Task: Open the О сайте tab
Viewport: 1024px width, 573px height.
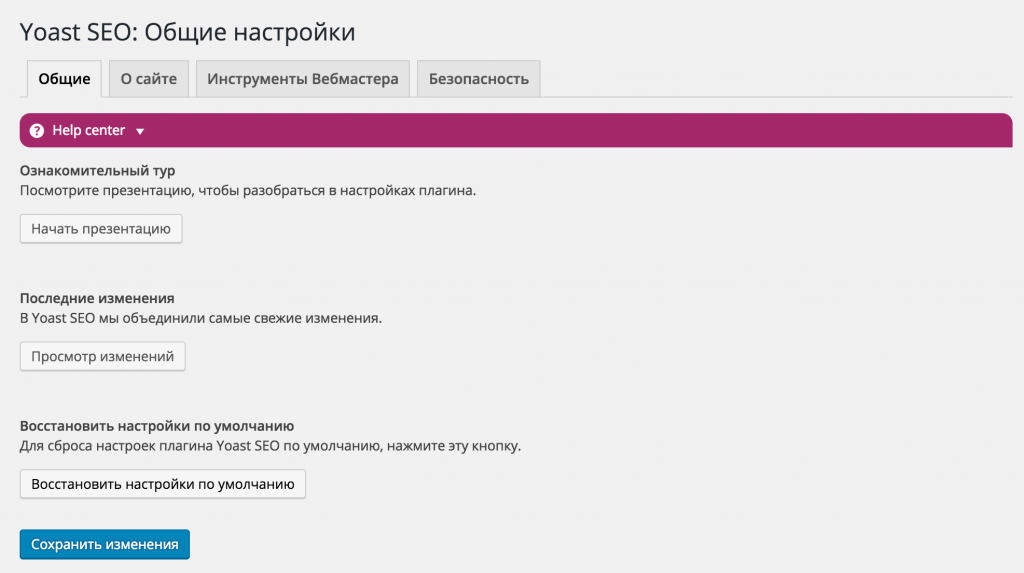Action: pyautogui.click(x=149, y=79)
